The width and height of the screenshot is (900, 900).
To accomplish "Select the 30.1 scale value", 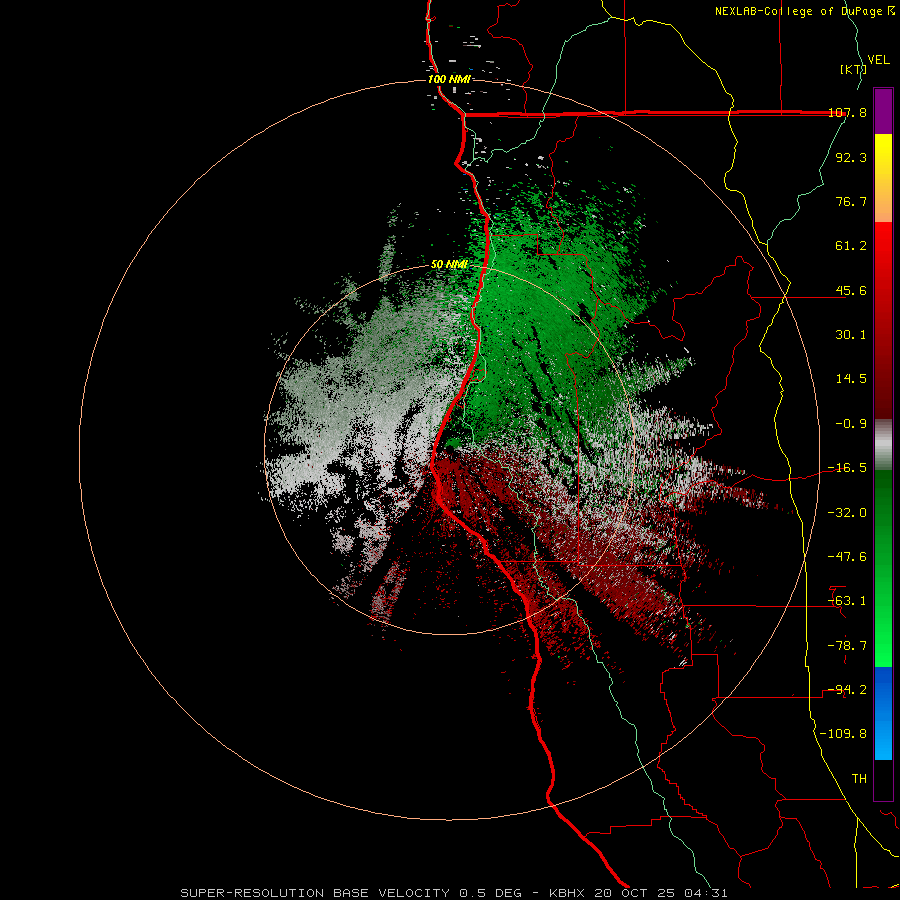I will coord(851,335).
